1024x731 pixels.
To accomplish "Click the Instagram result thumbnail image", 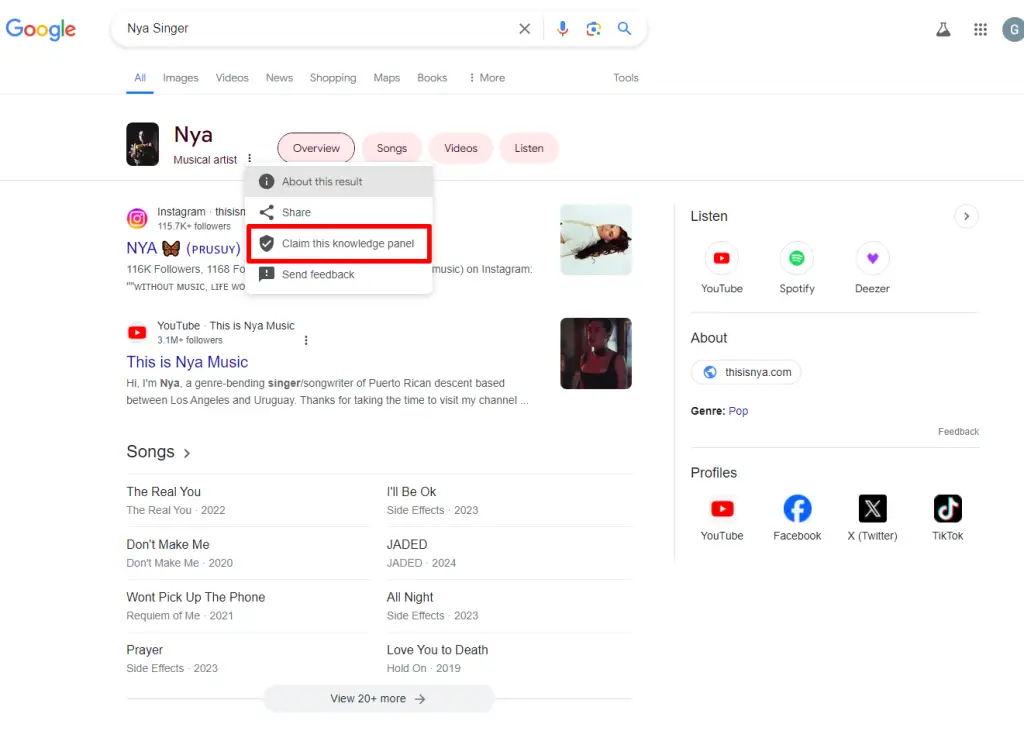I will (596, 240).
